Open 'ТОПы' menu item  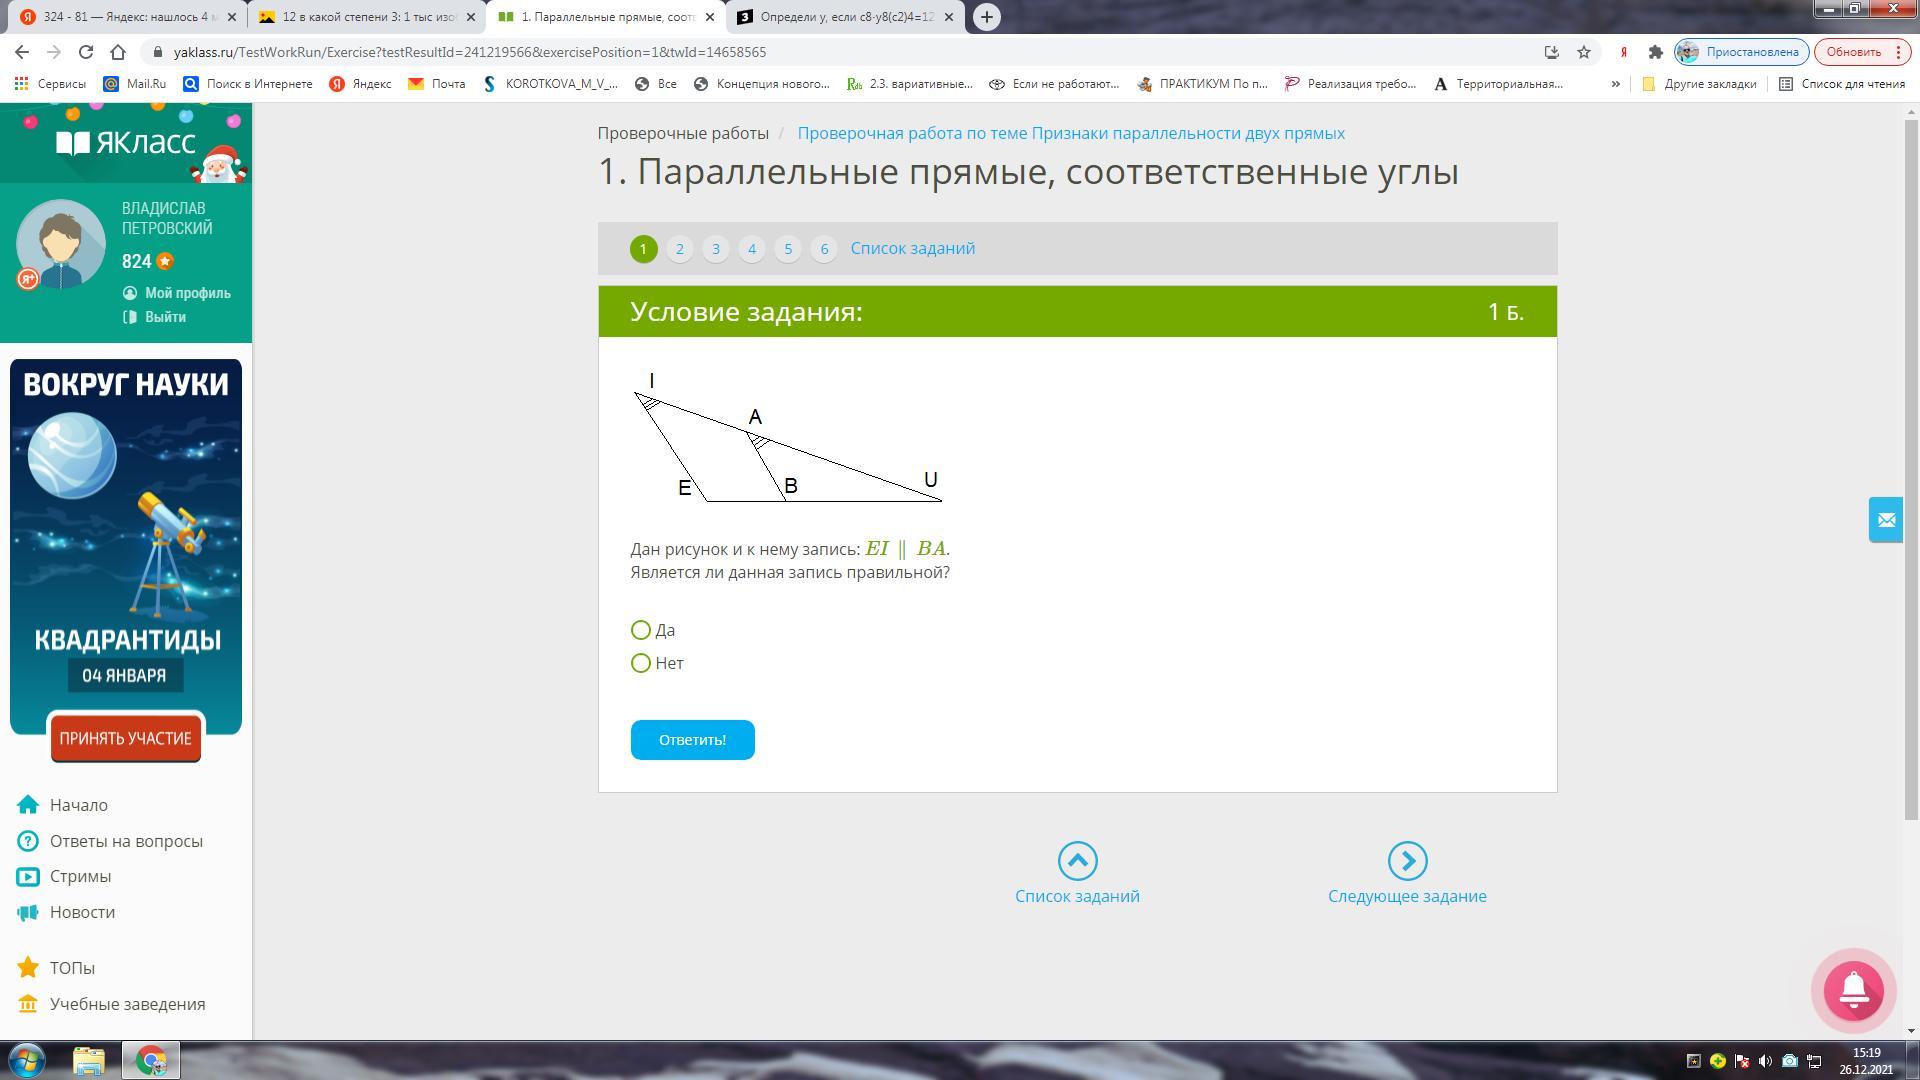(x=57, y=968)
